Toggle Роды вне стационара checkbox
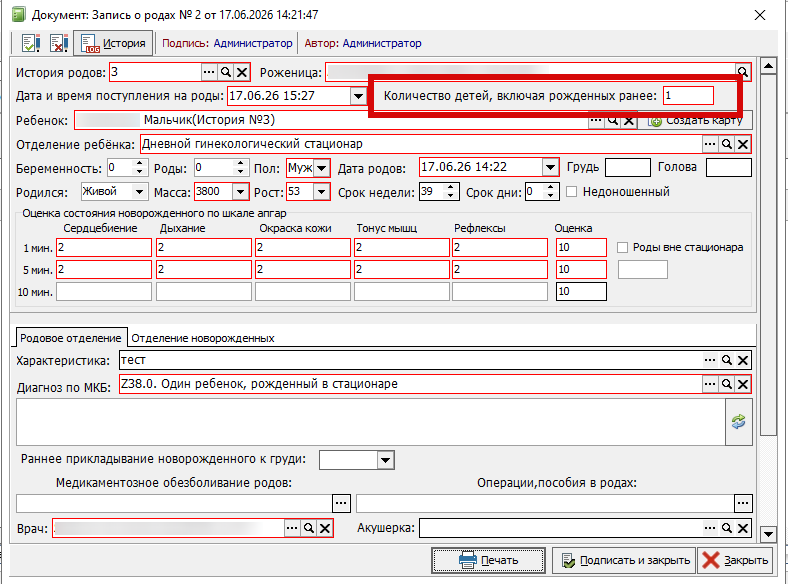The width and height of the screenshot is (788, 584). (622, 247)
